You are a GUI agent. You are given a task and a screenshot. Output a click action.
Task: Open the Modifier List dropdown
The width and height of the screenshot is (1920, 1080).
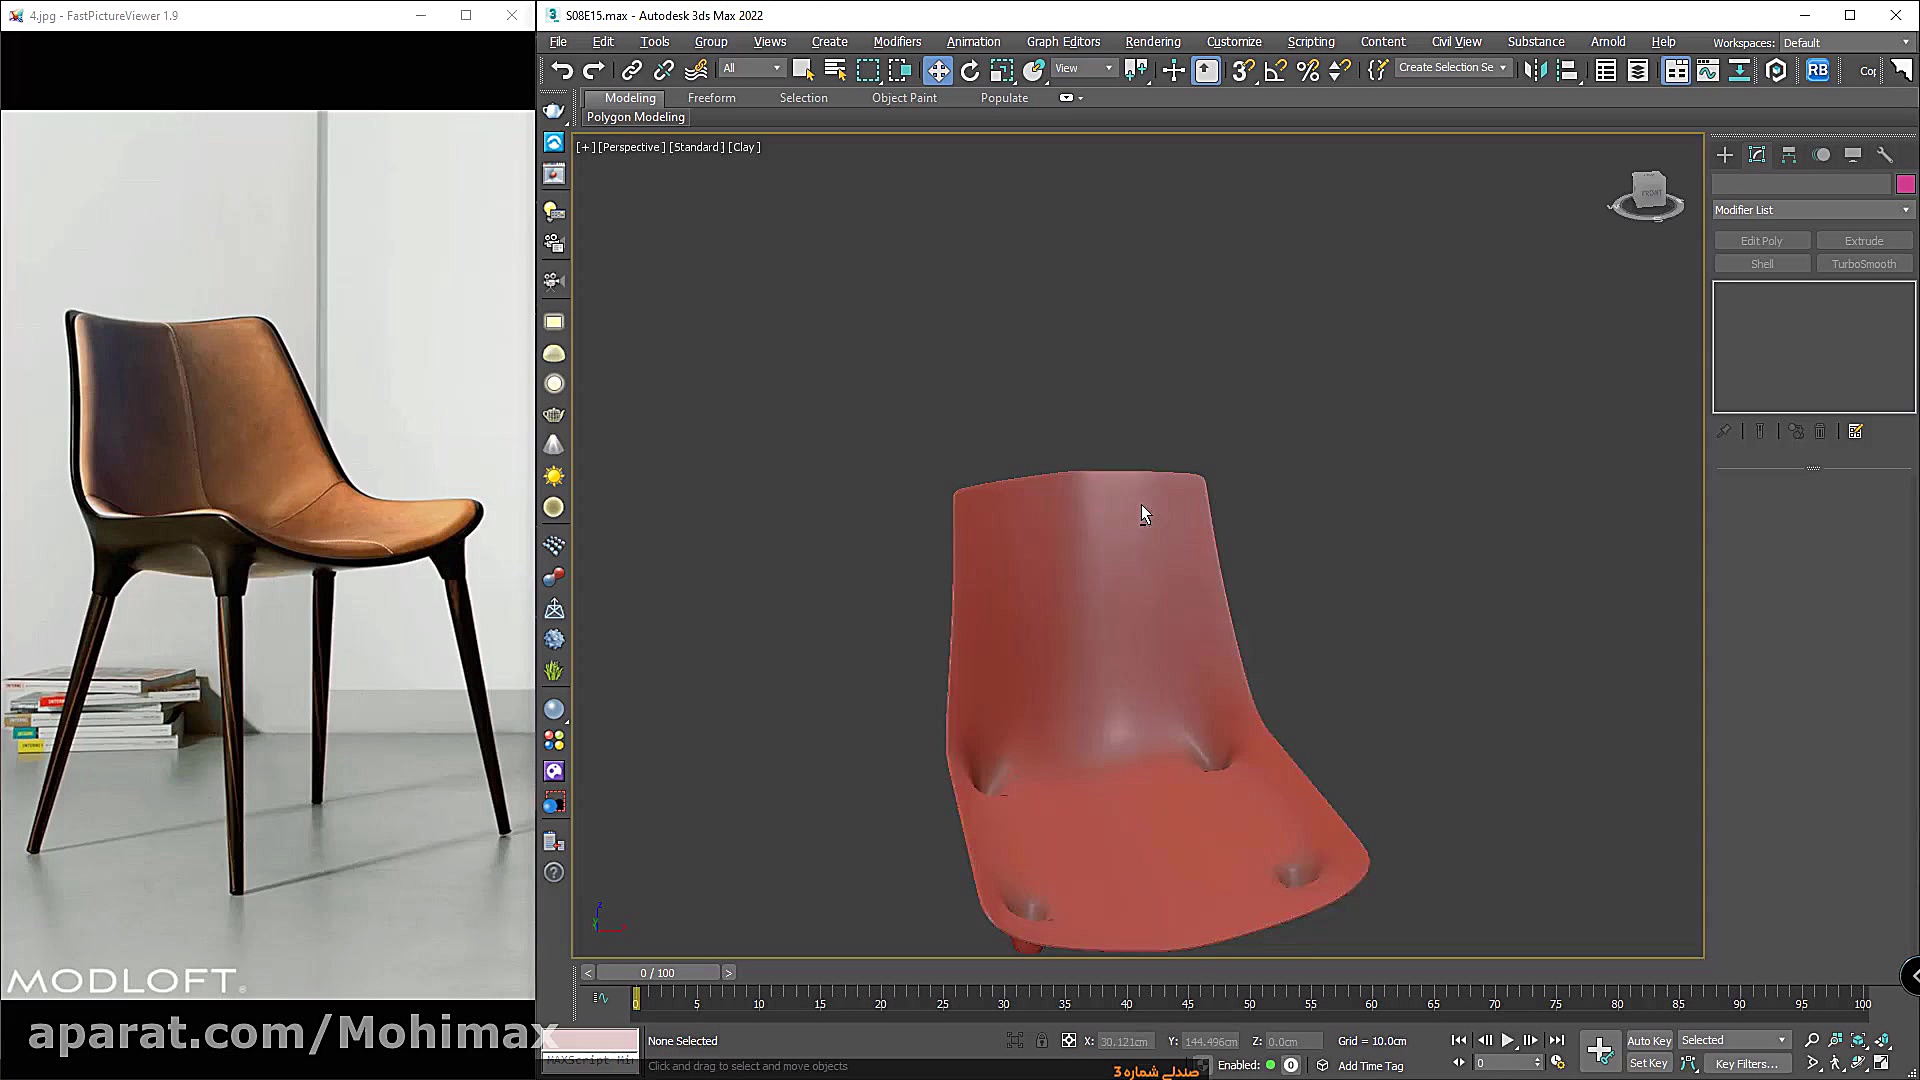click(1813, 210)
